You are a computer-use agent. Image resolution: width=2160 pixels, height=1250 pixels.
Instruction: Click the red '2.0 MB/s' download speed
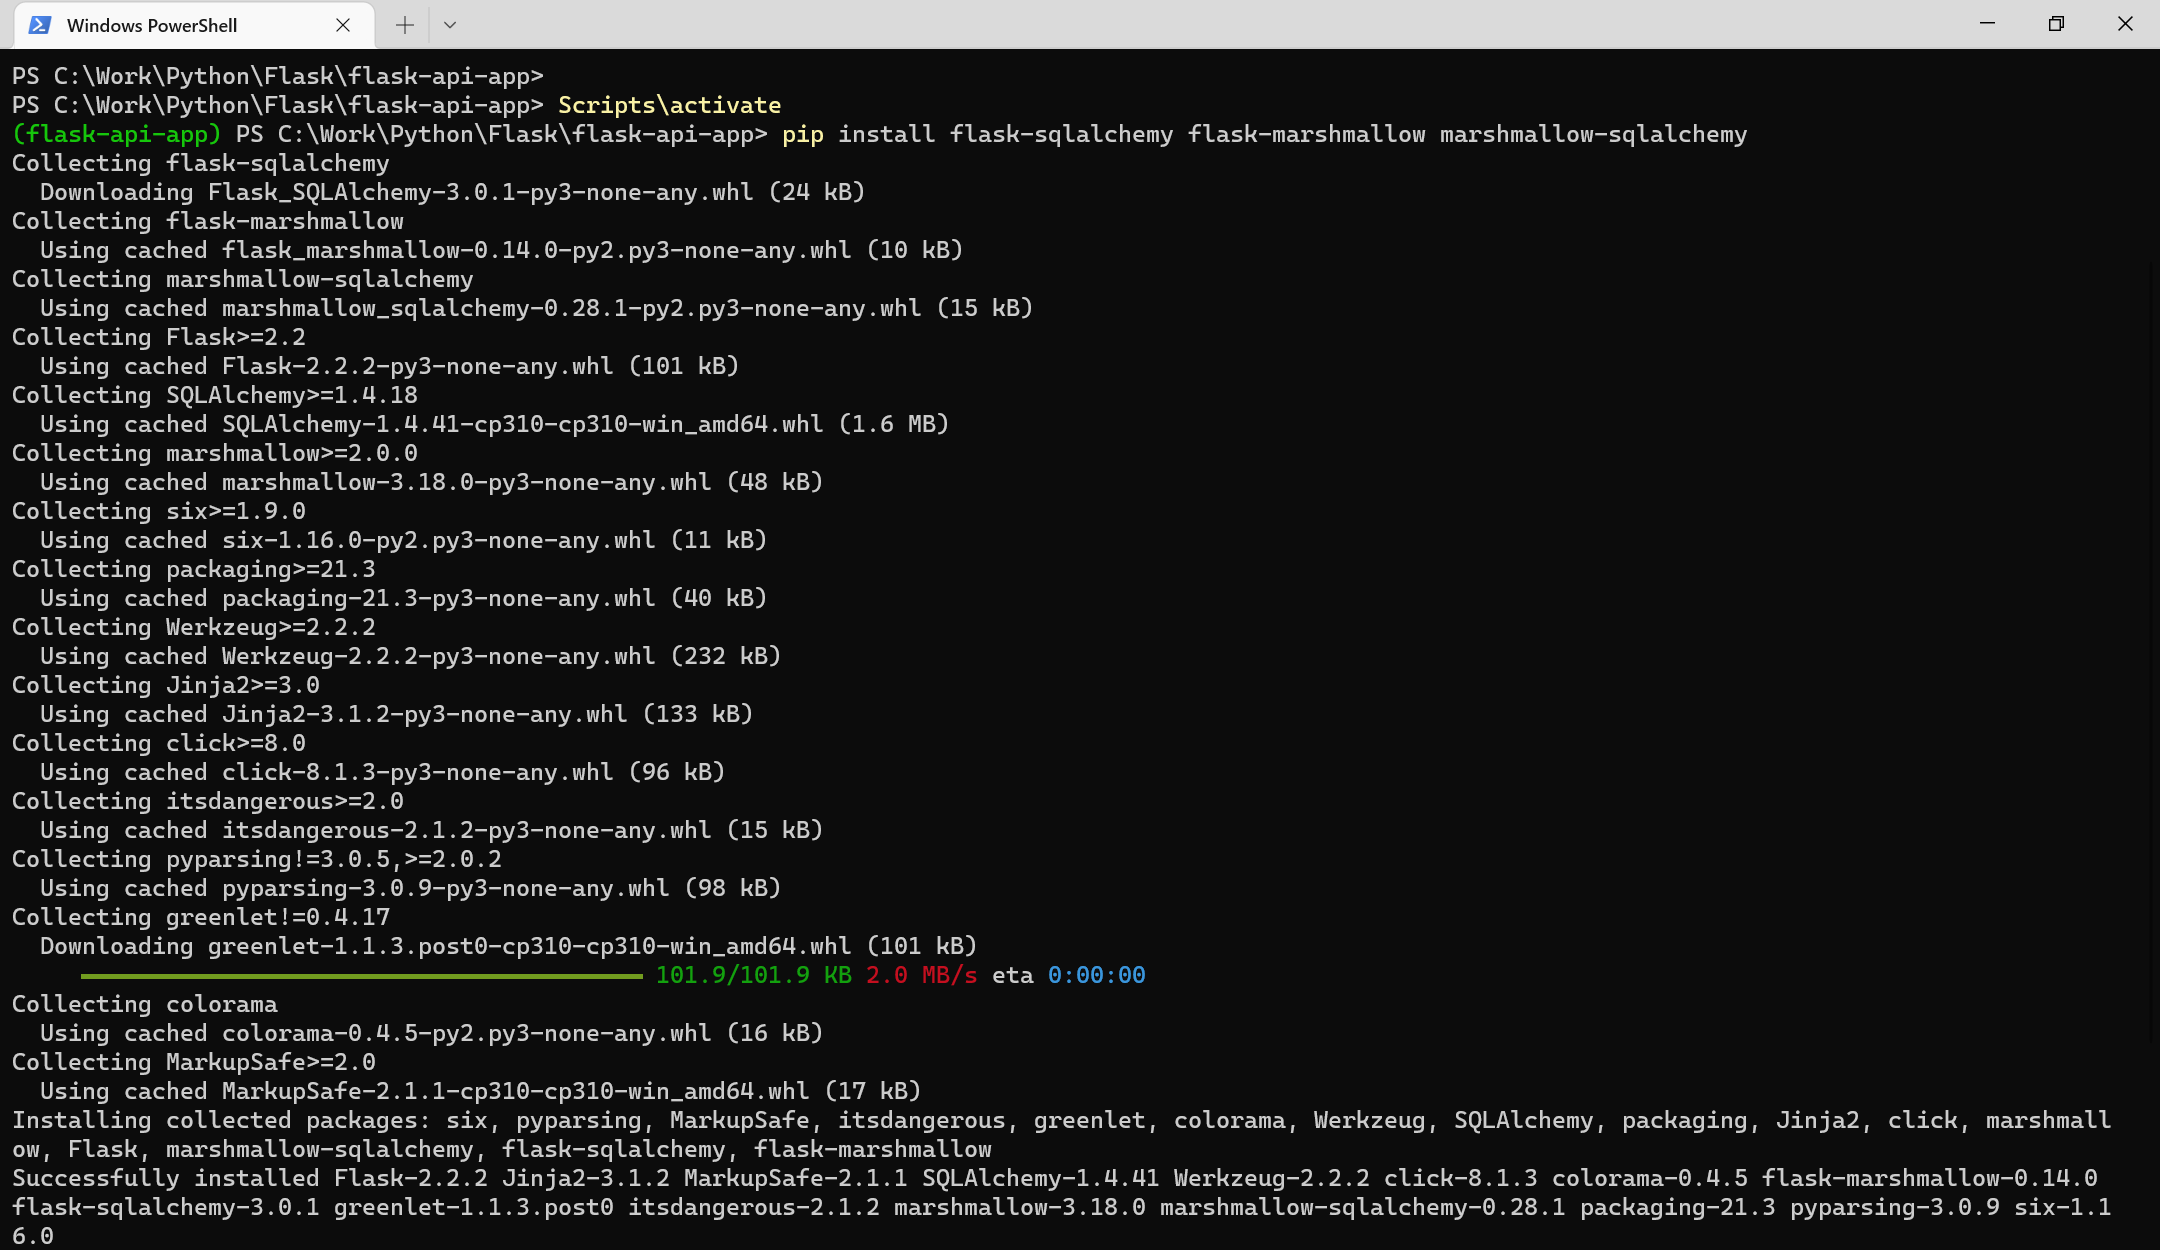(x=921, y=975)
